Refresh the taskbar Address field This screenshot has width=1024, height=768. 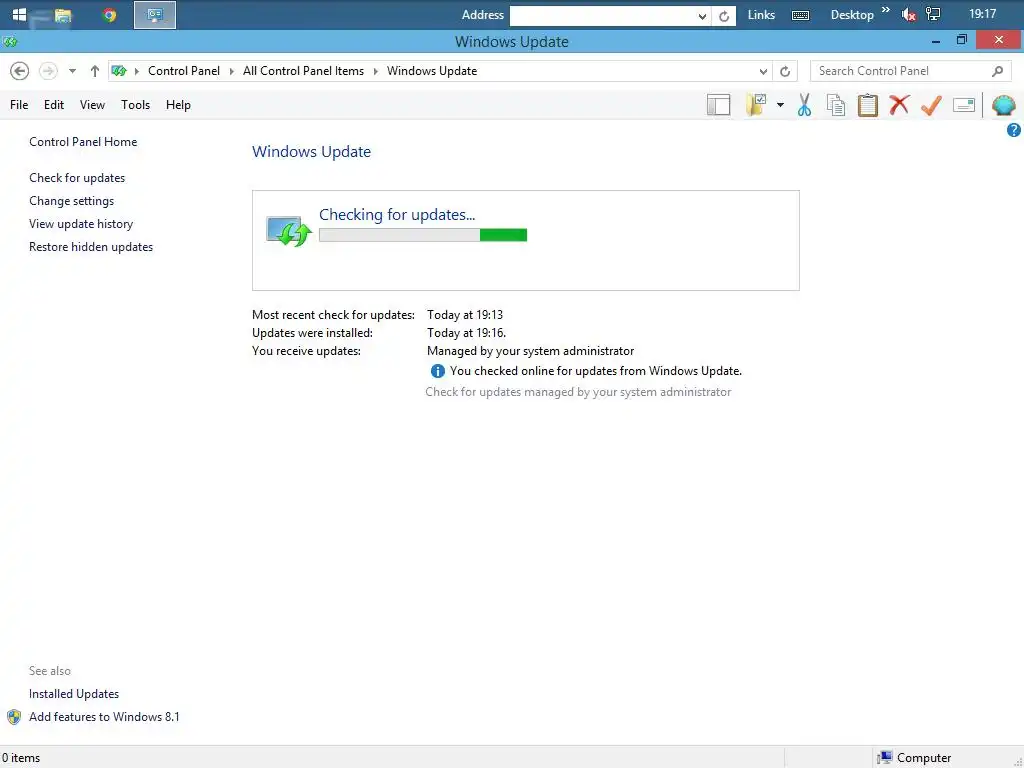tap(724, 16)
